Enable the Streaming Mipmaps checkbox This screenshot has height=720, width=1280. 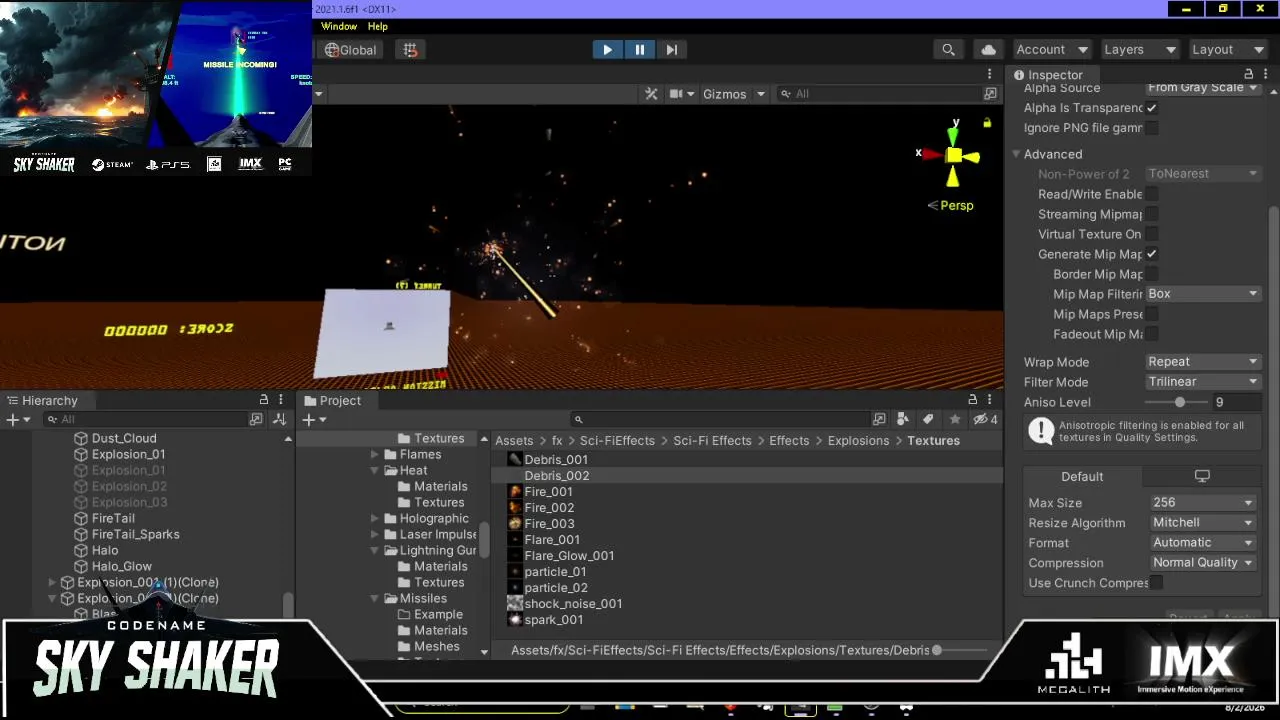(1152, 214)
